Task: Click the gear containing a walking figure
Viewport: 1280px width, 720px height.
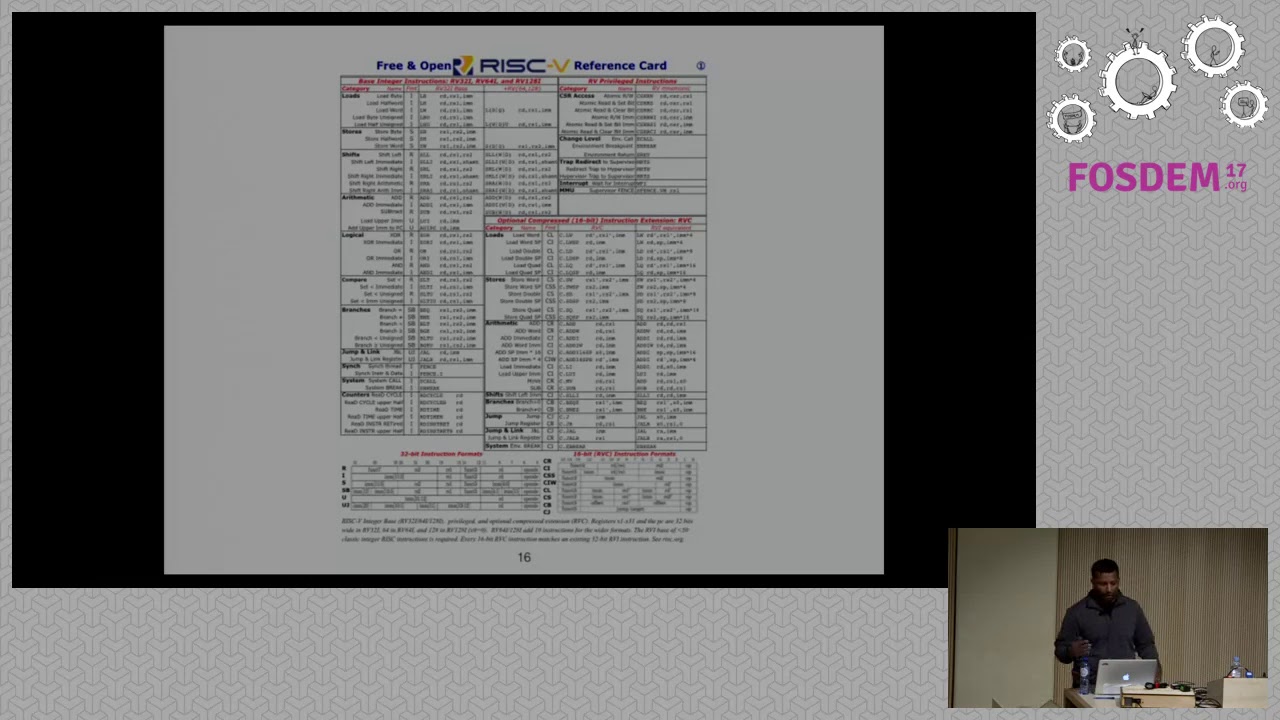Action: point(1213,47)
